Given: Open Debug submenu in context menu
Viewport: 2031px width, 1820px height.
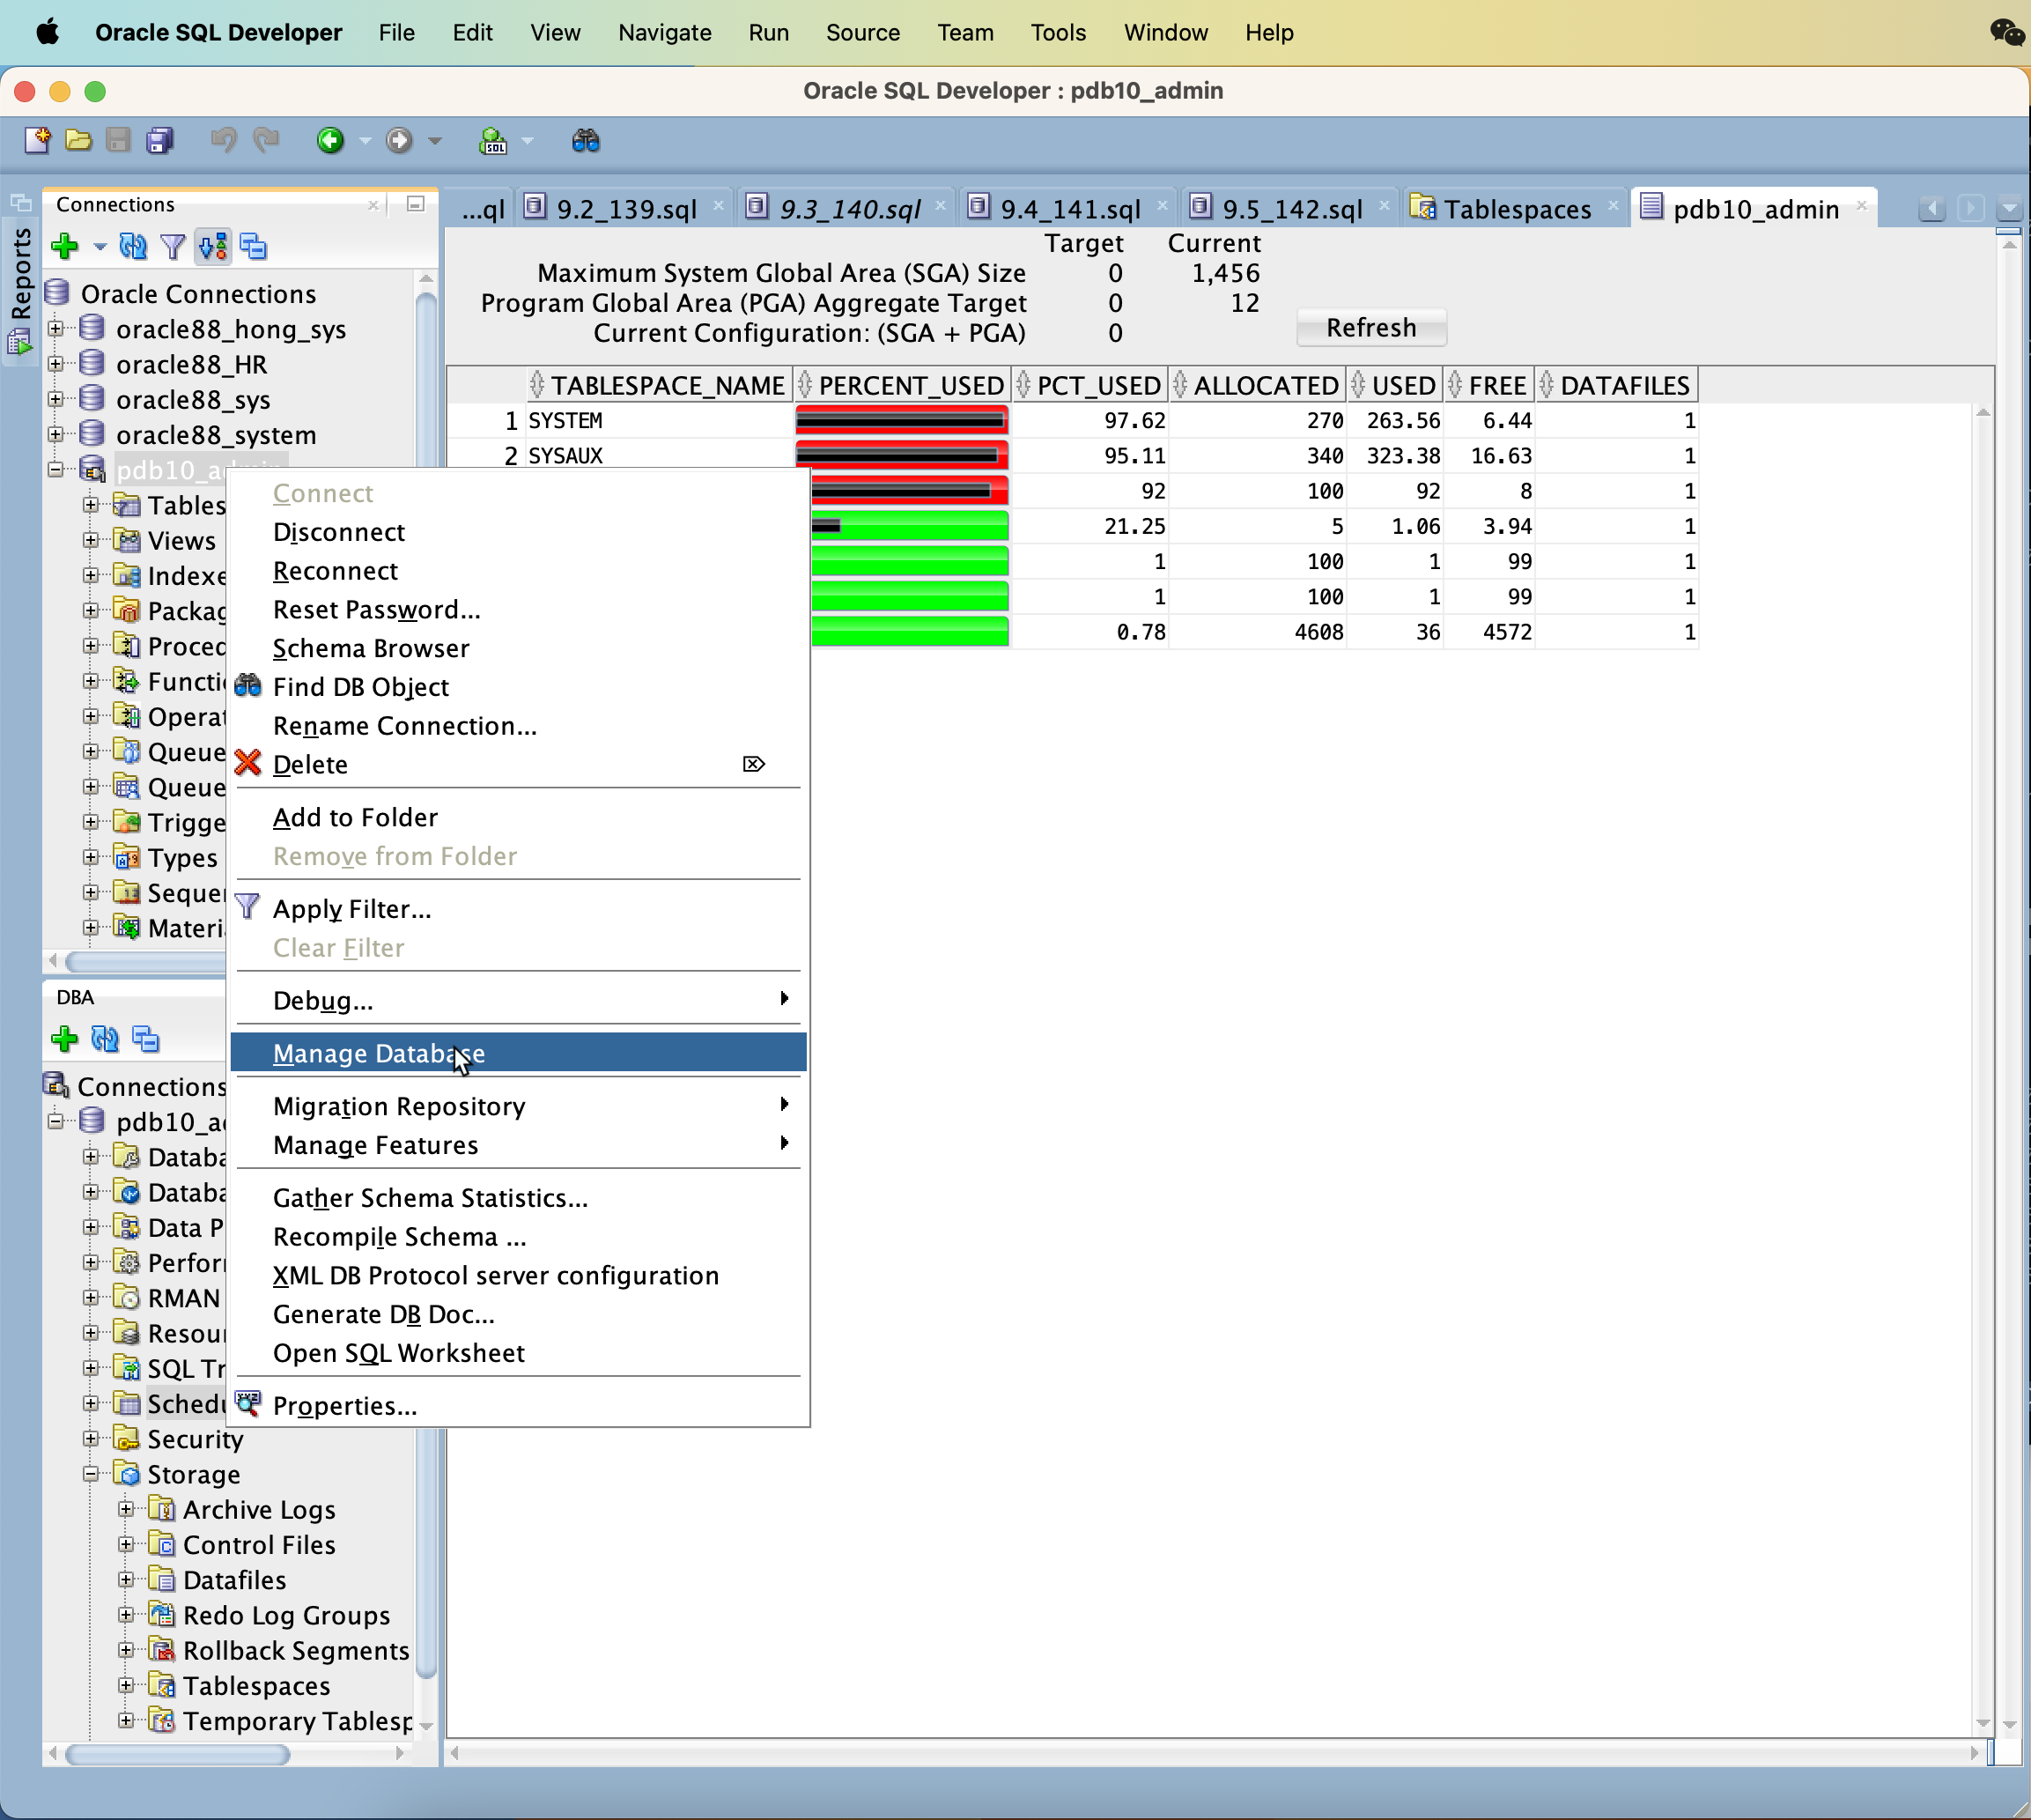Looking at the screenshot, I should (519, 1000).
